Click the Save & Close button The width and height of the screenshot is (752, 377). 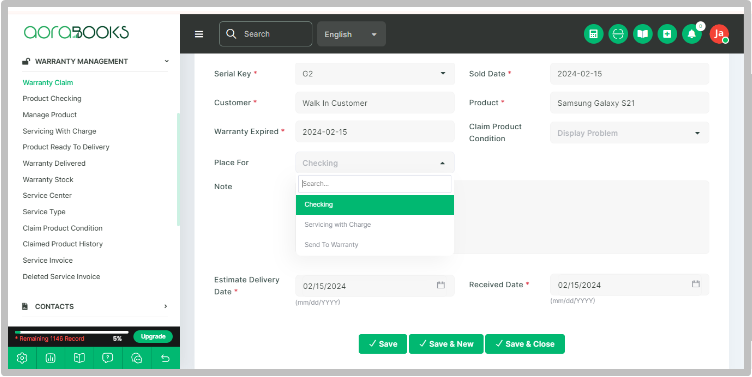click(525, 344)
